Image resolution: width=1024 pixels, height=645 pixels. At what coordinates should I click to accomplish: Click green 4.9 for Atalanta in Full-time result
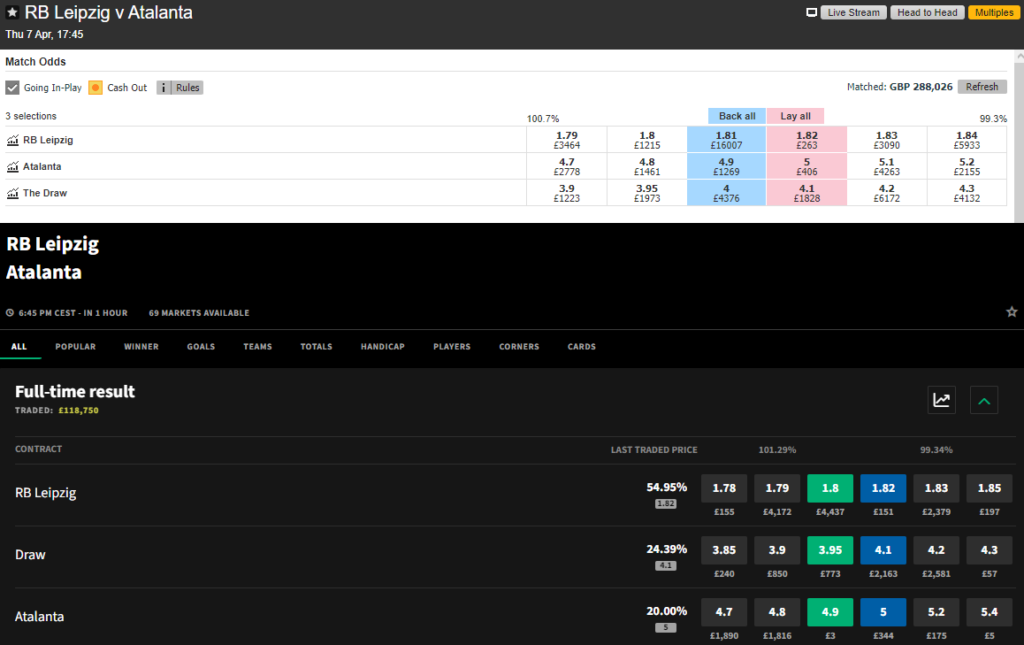[830, 612]
